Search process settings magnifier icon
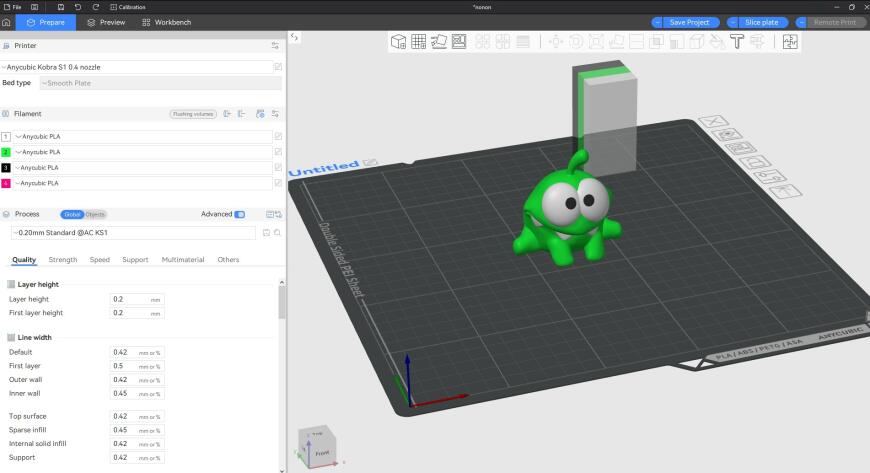Viewport: 870px width, 473px height. click(277, 233)
